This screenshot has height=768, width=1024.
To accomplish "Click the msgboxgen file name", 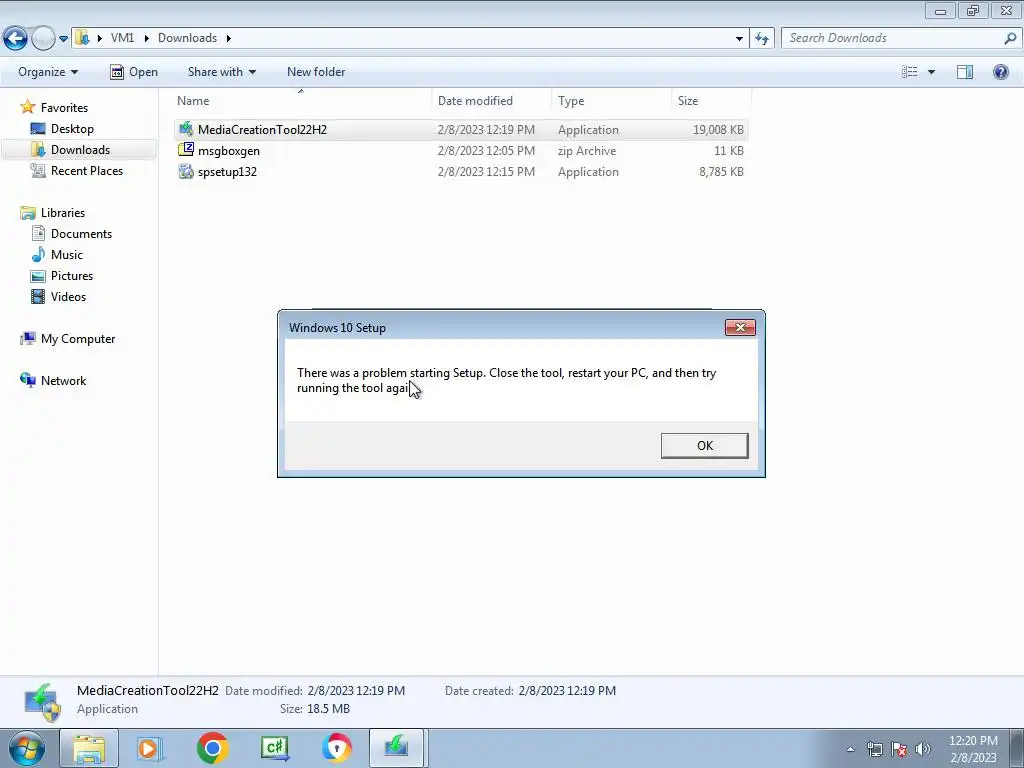I will [229, 151].
